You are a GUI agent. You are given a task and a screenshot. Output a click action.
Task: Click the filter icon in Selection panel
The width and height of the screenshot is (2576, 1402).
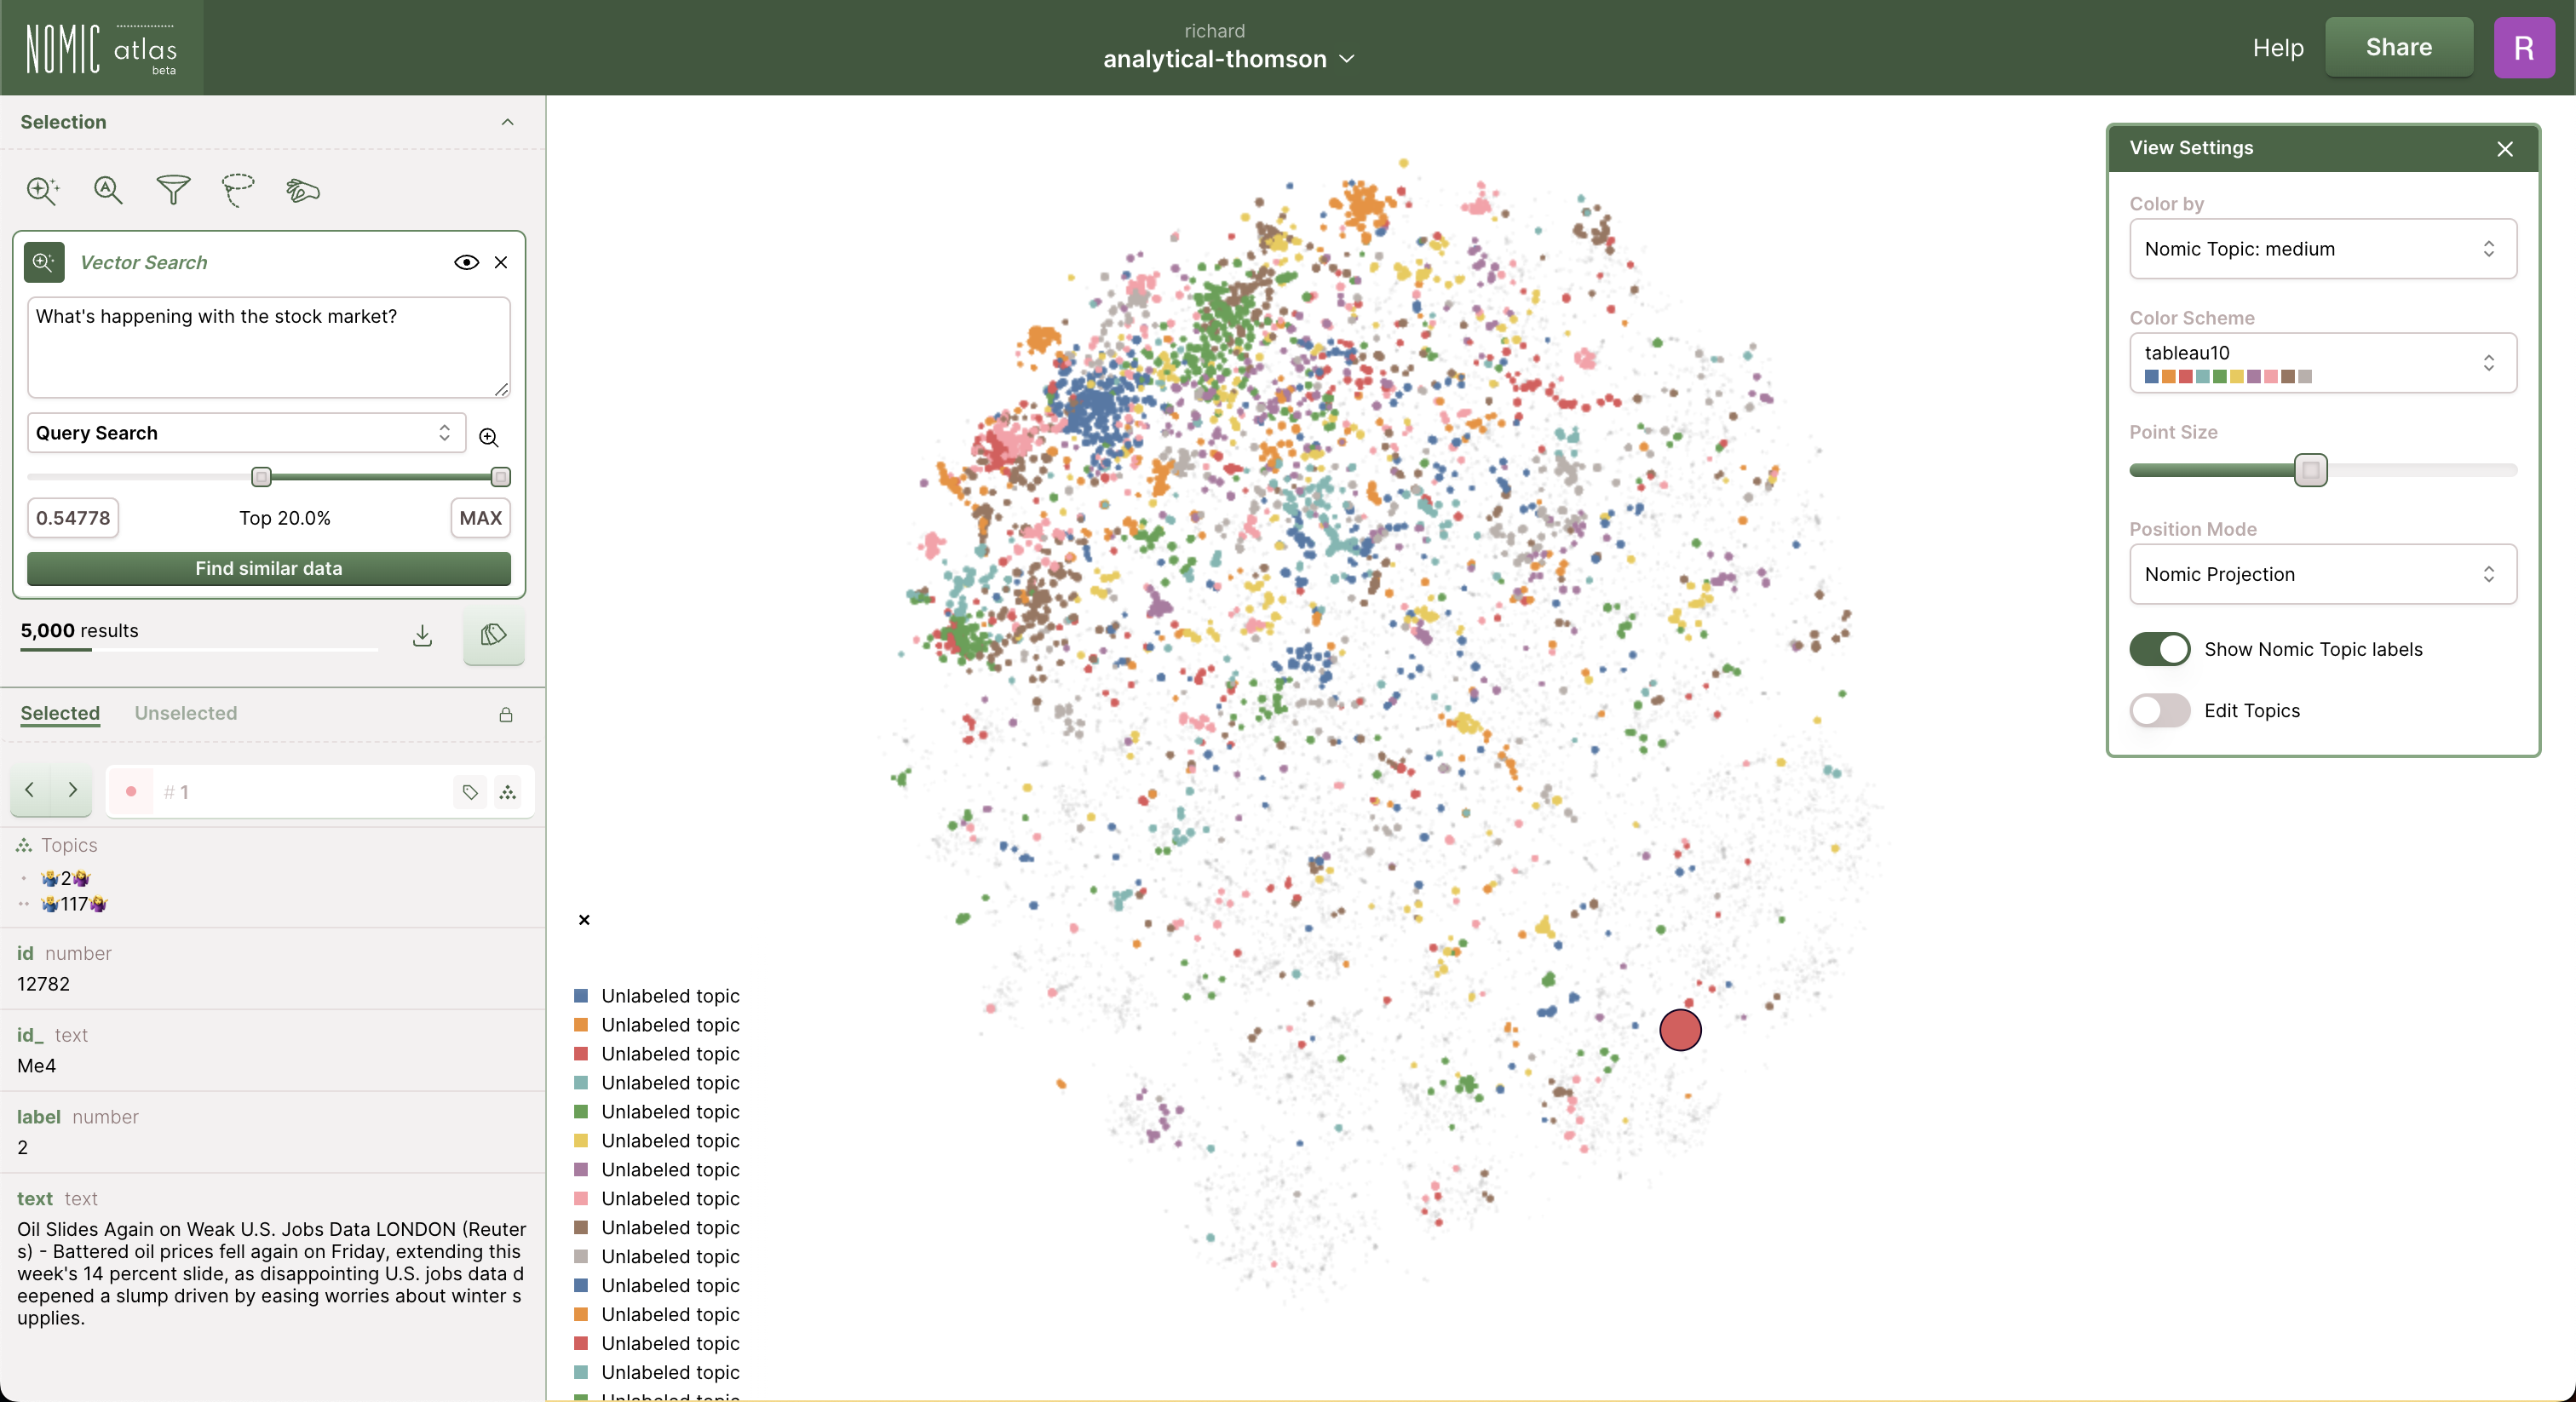pos(173,190)
